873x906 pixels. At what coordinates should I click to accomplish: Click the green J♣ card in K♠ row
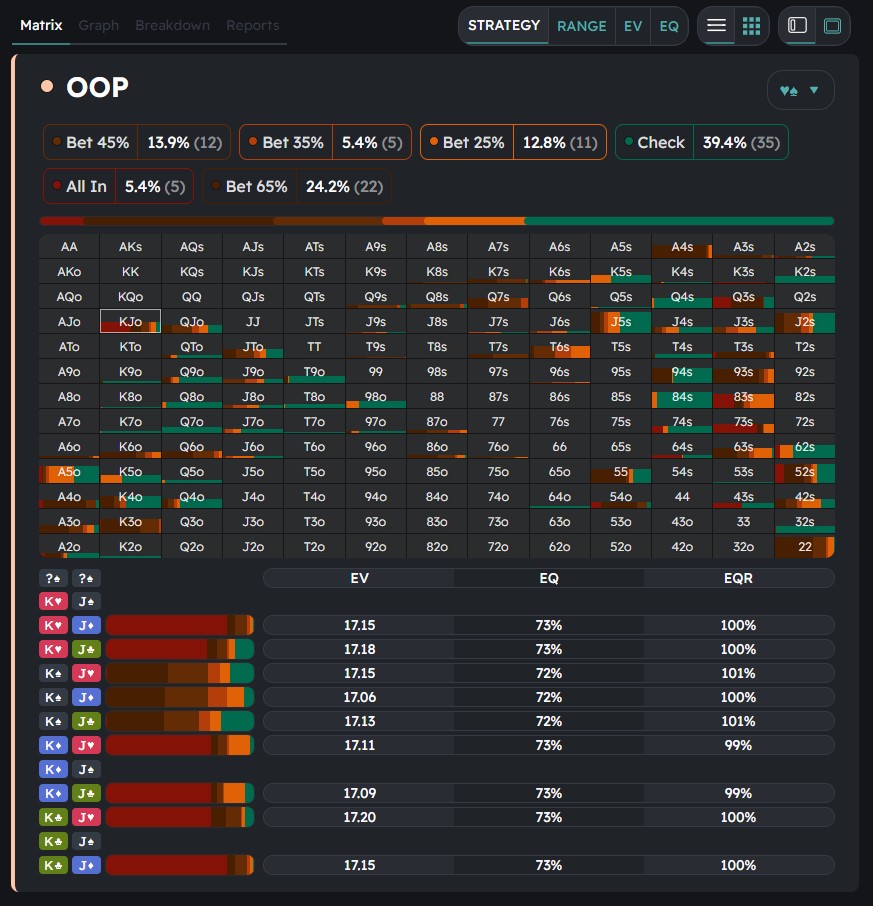coord(86,721)
